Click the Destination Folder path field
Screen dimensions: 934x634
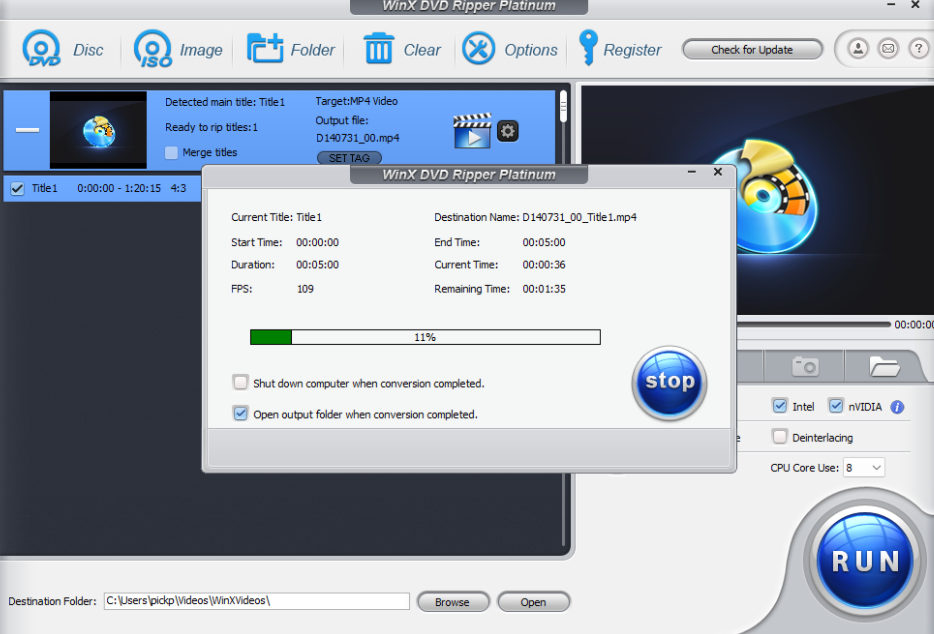click(257, 601)
